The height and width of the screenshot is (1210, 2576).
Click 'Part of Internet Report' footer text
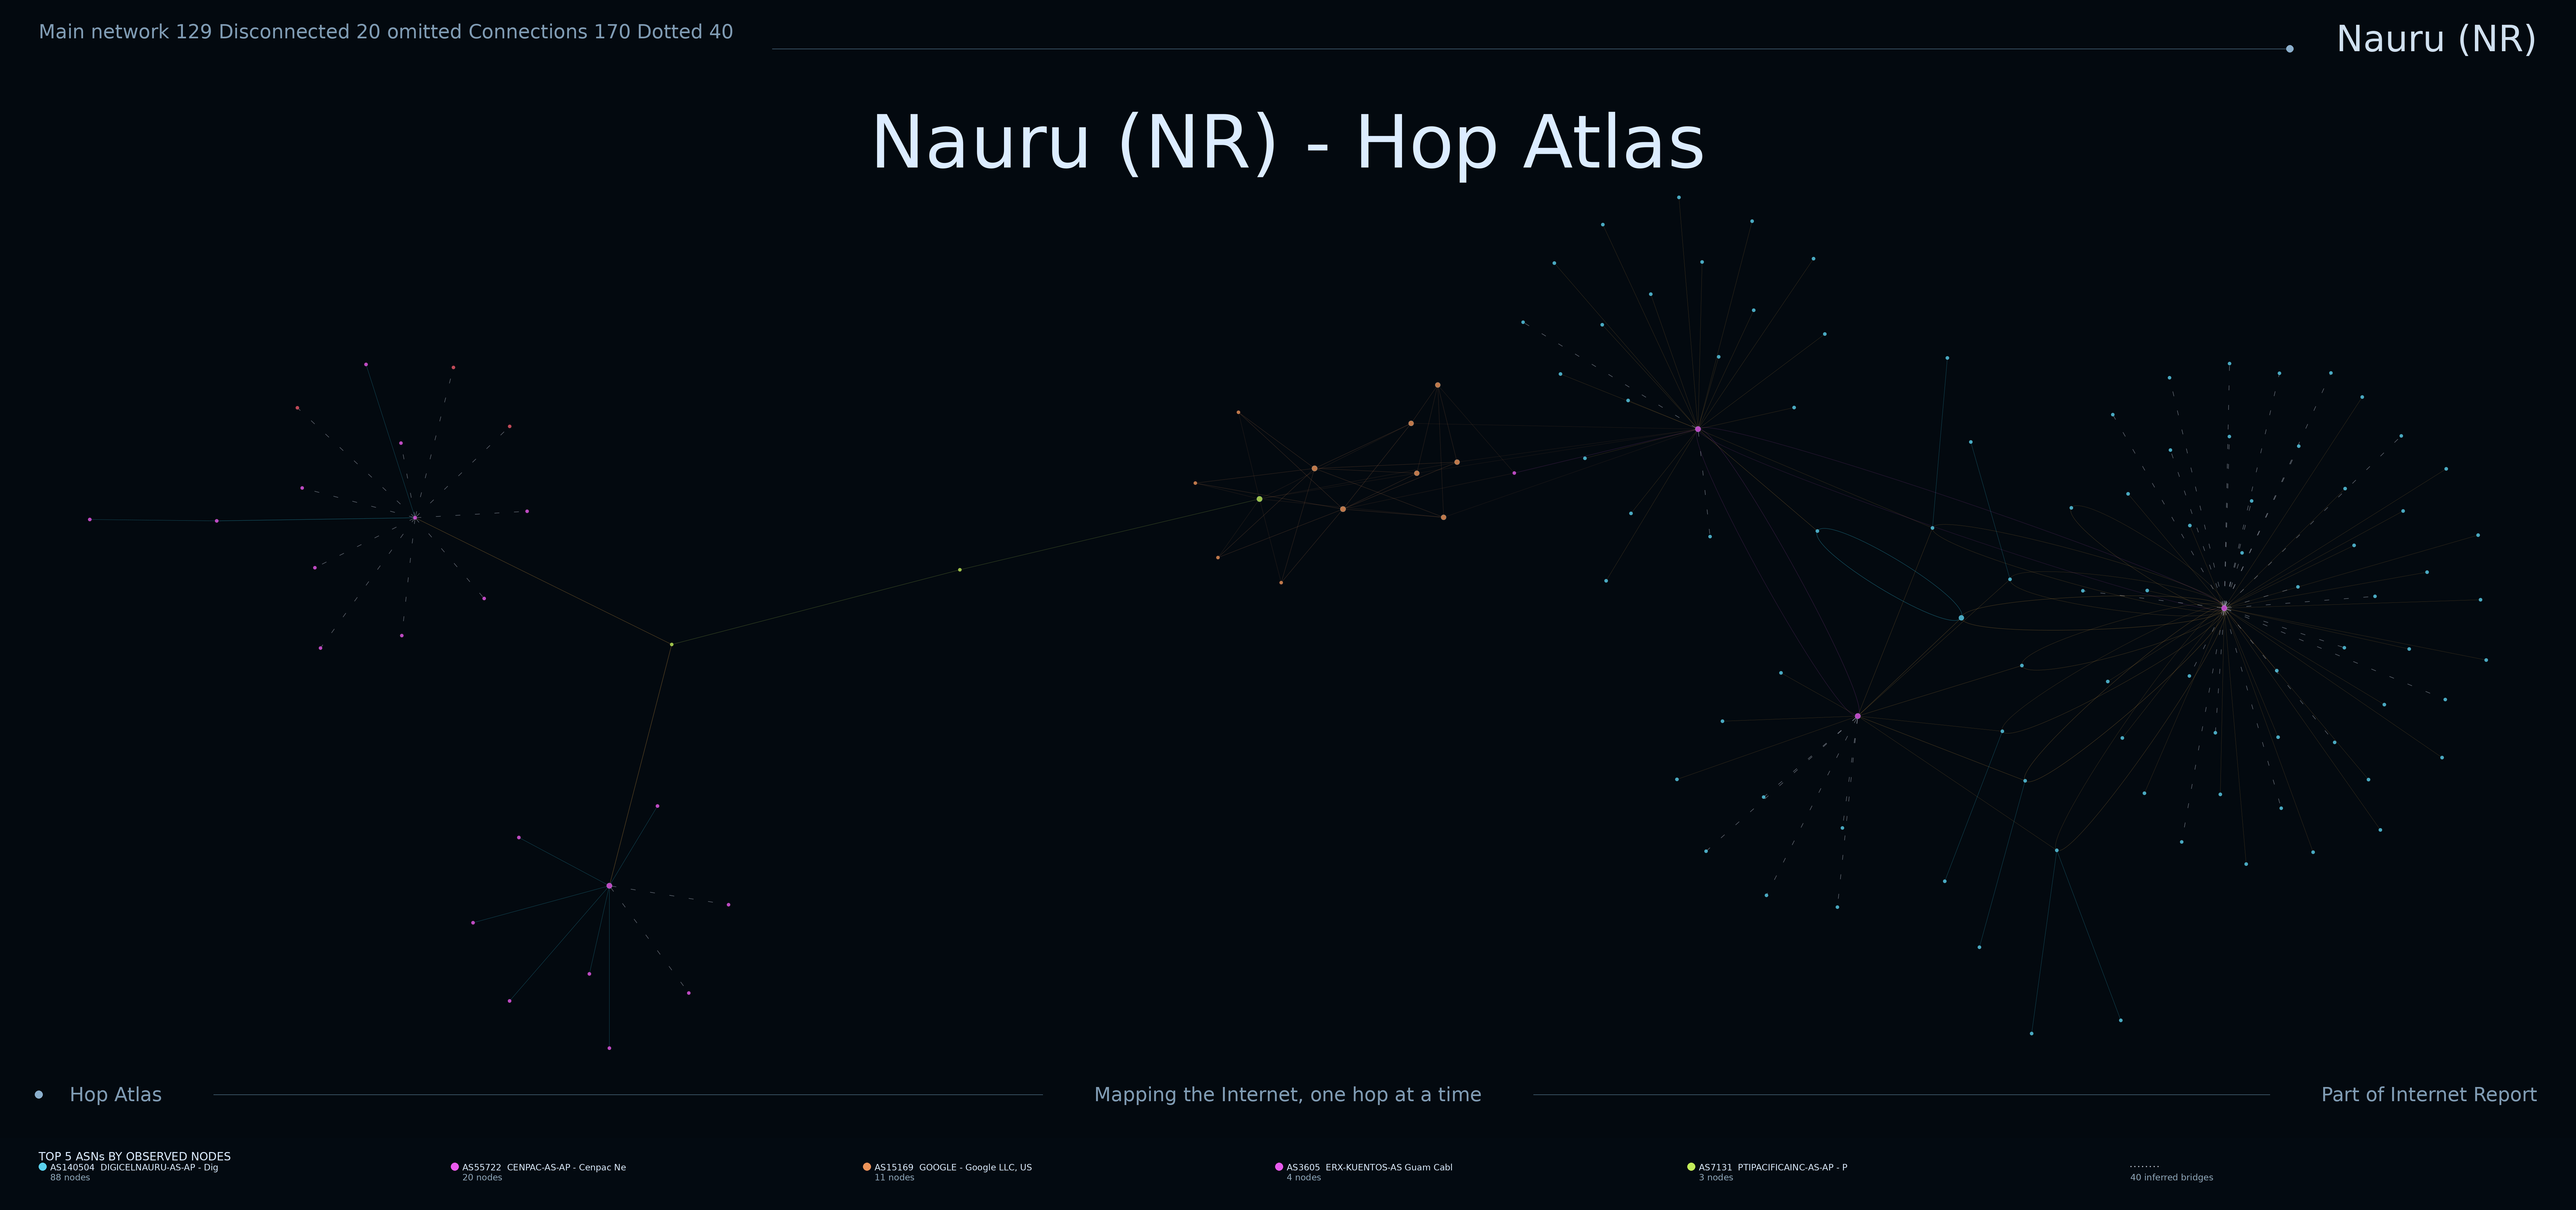[x=2429, y=1095]
